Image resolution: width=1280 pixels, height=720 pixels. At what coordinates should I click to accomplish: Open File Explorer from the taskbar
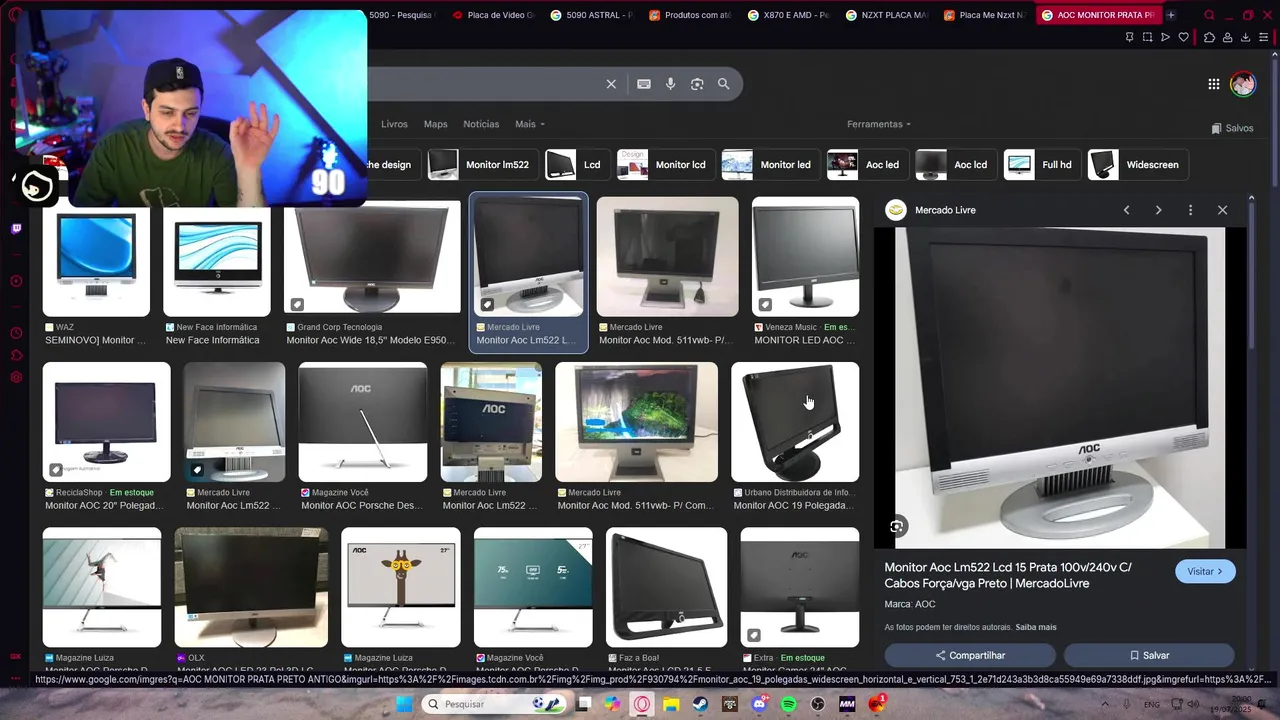coord(671,704)
